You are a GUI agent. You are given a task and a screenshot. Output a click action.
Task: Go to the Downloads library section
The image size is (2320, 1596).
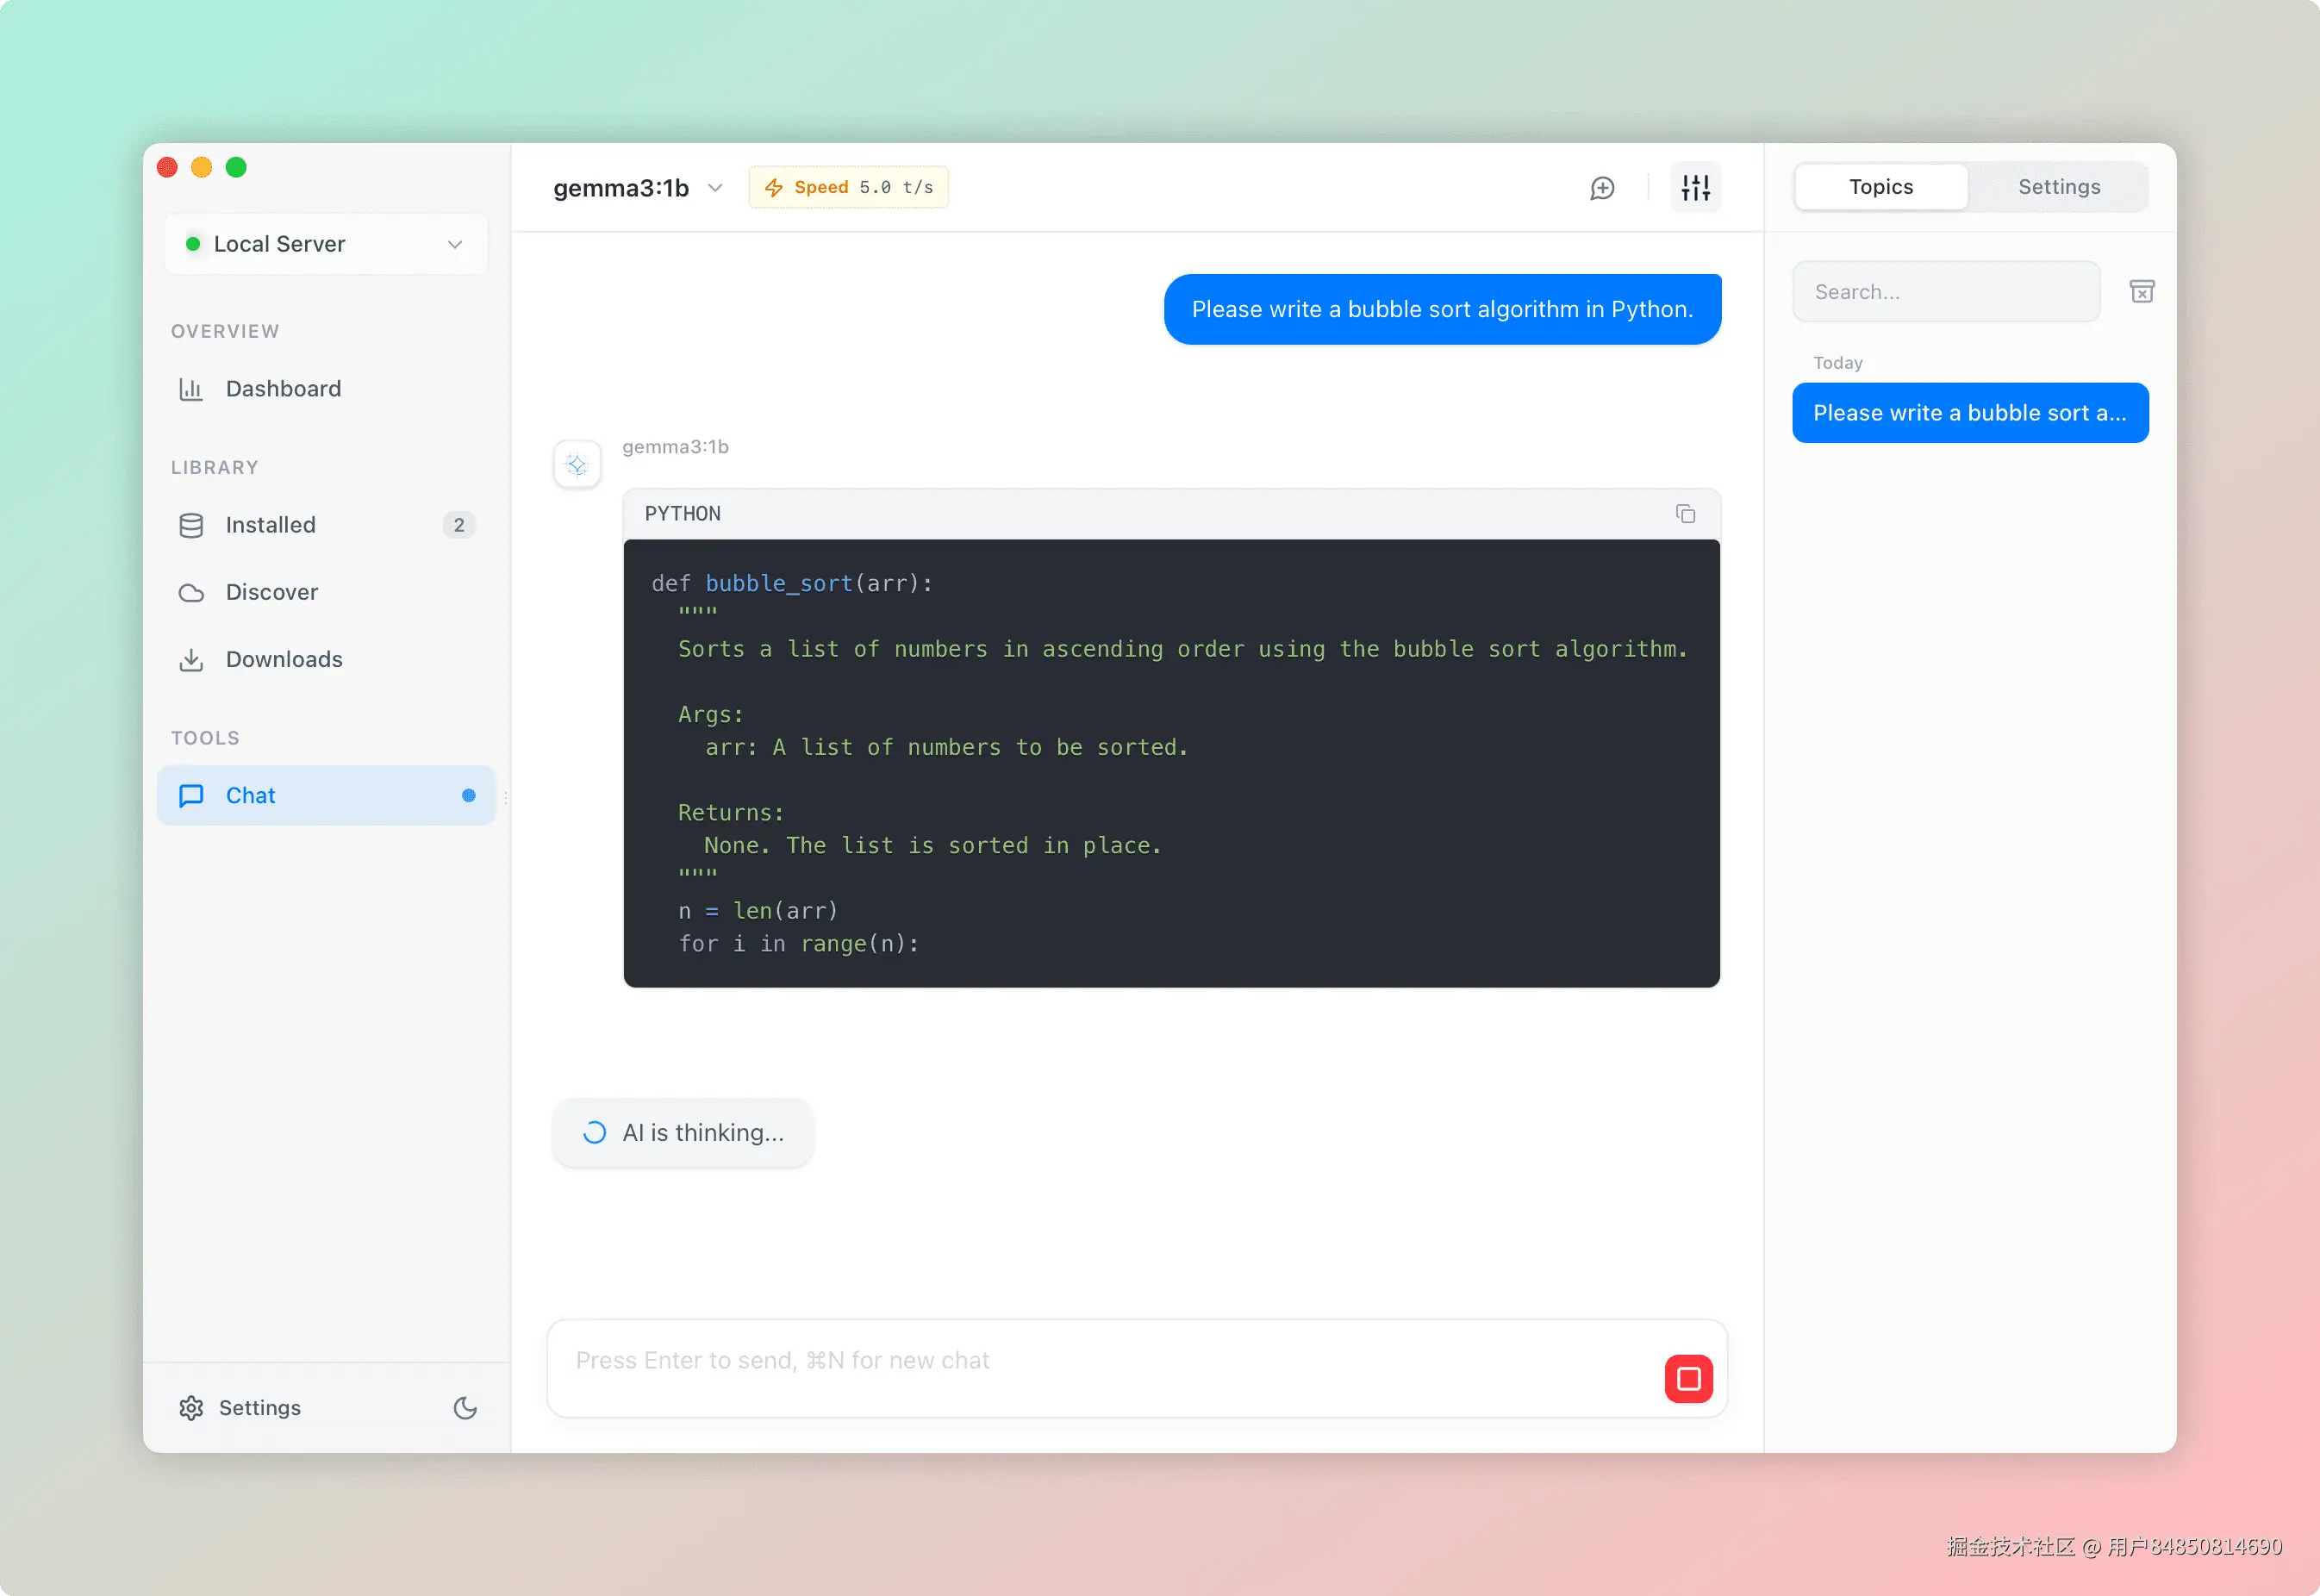pos(283,660)
